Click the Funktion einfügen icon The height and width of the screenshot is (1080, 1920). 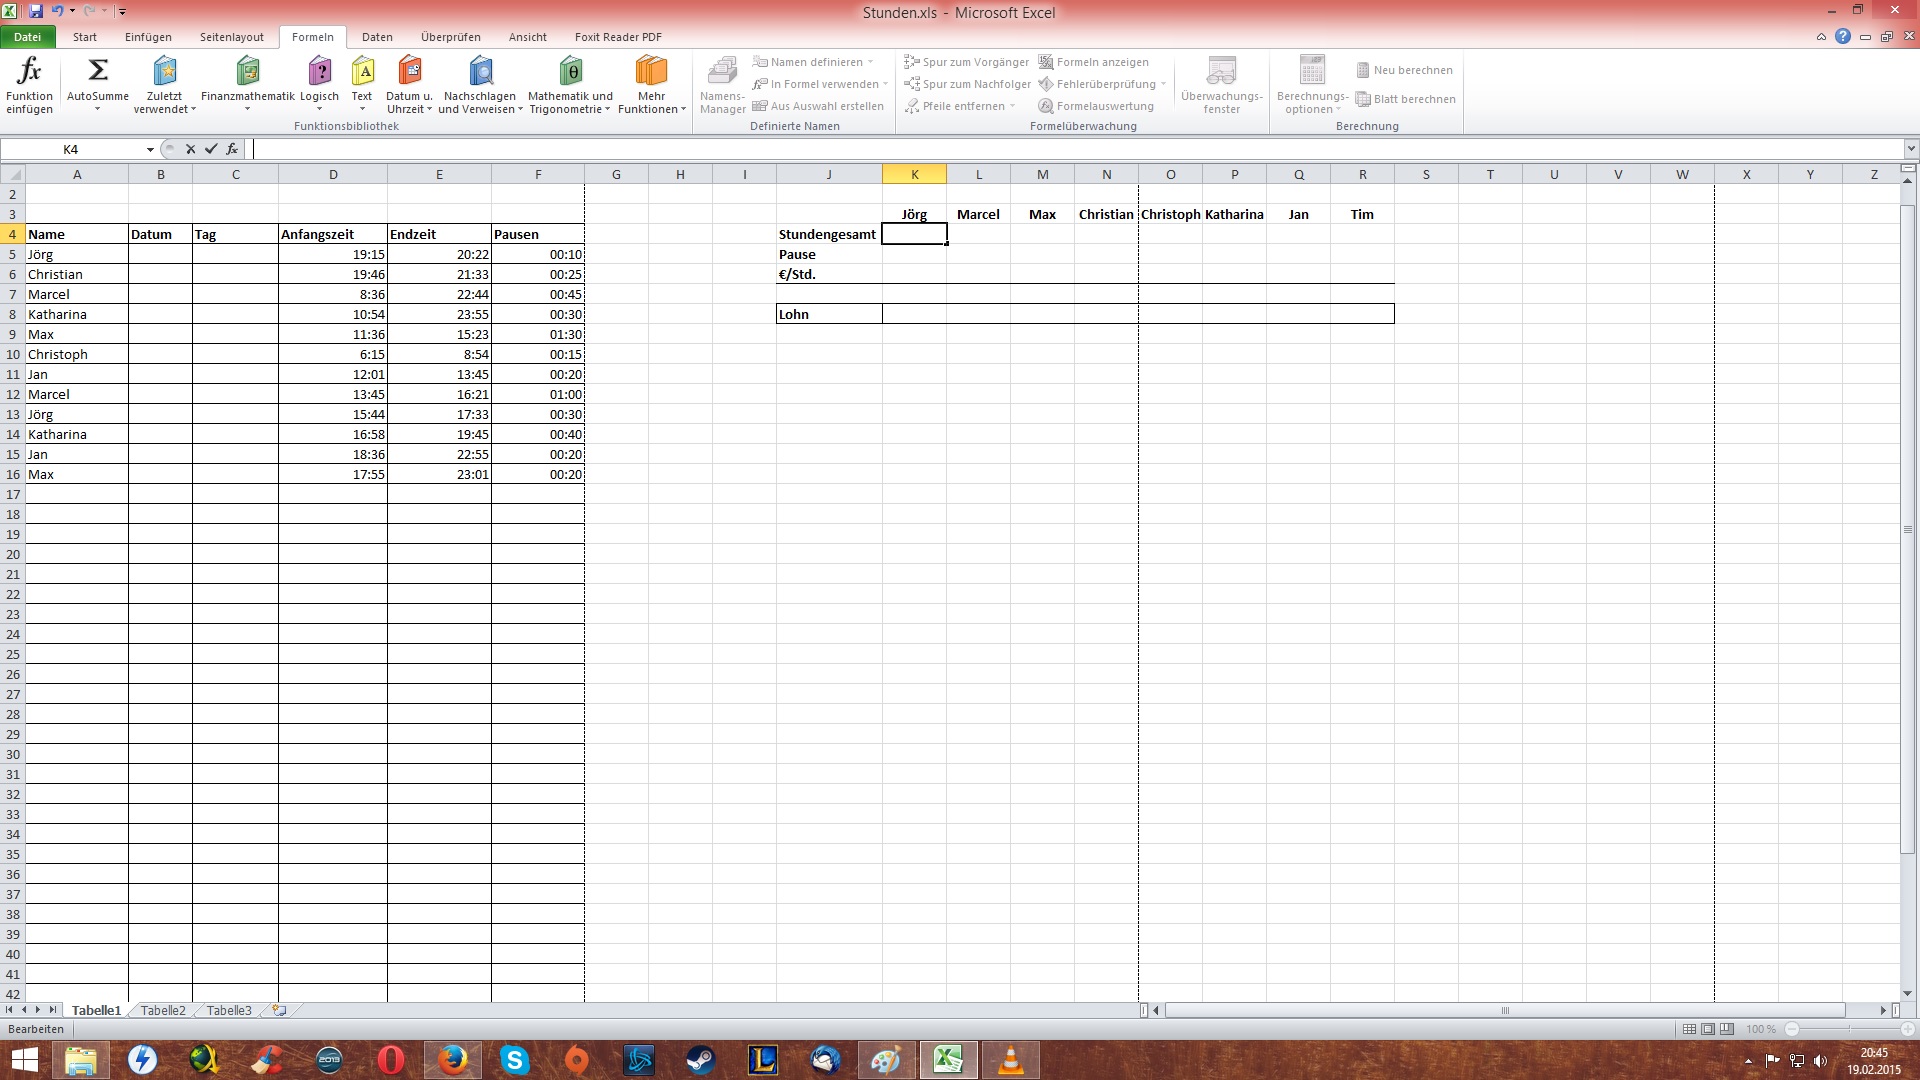point(29,72)
